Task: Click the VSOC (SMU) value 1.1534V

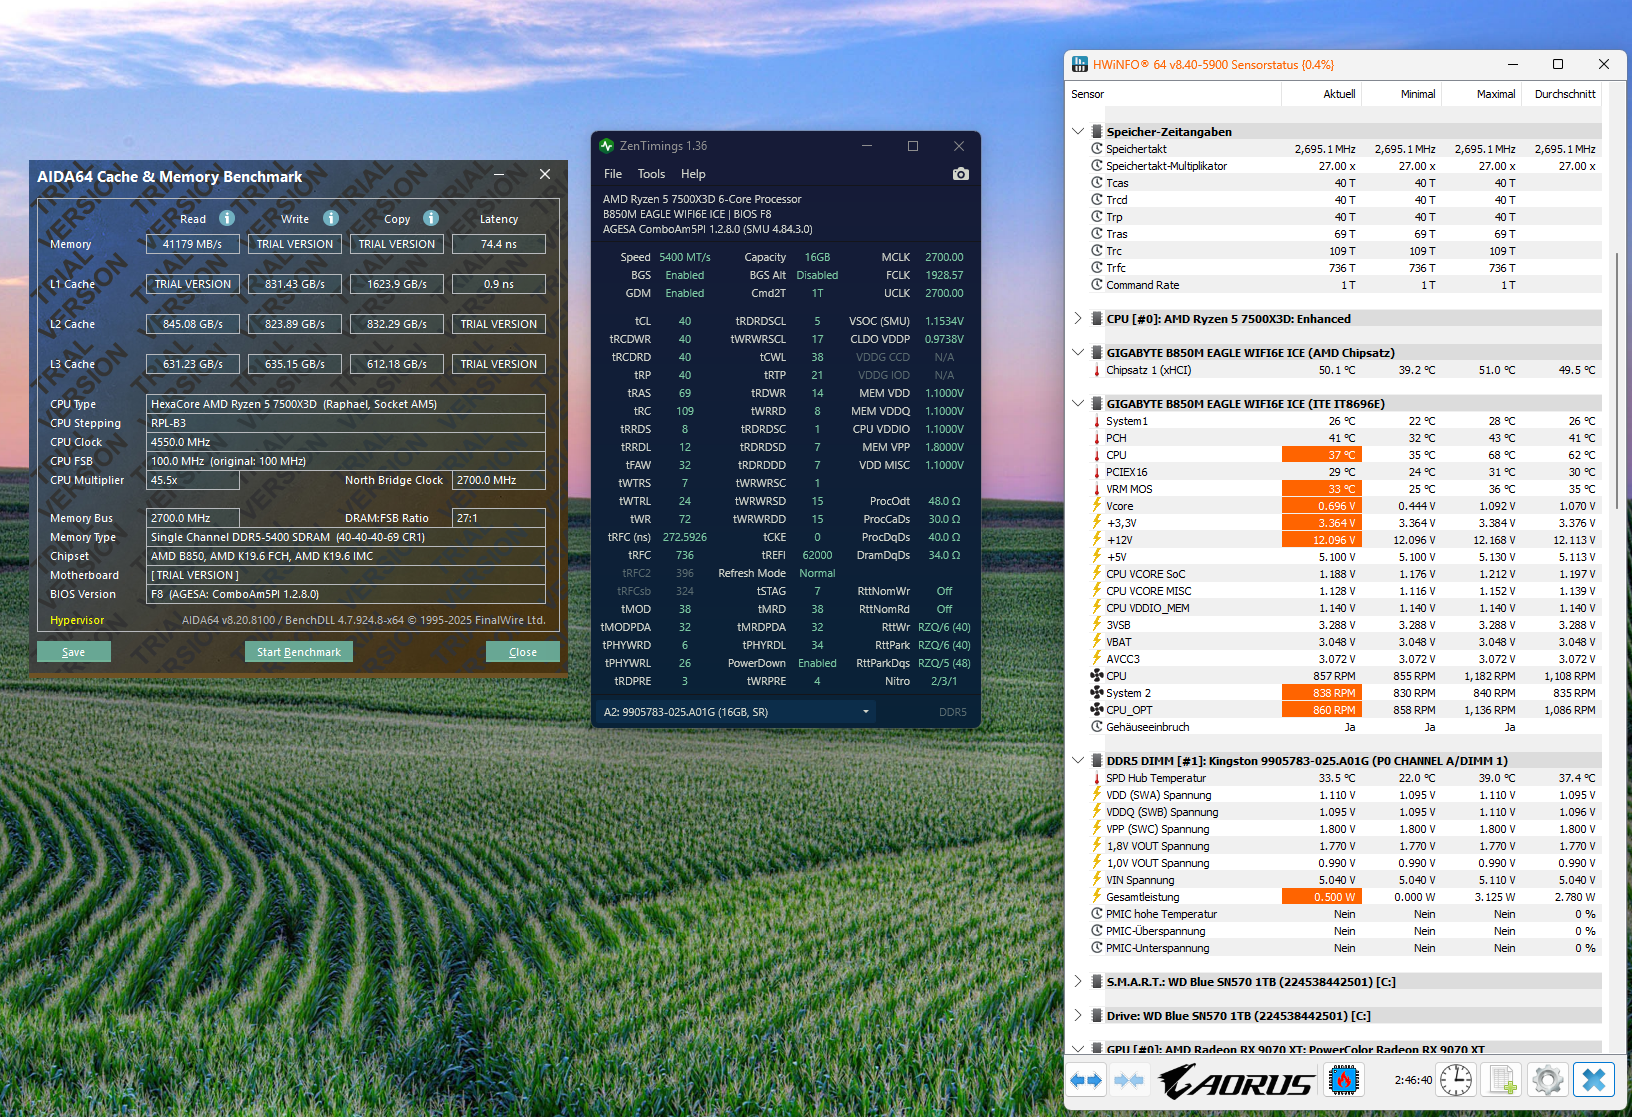Action: pyautogui.click(x=944, y=321)
